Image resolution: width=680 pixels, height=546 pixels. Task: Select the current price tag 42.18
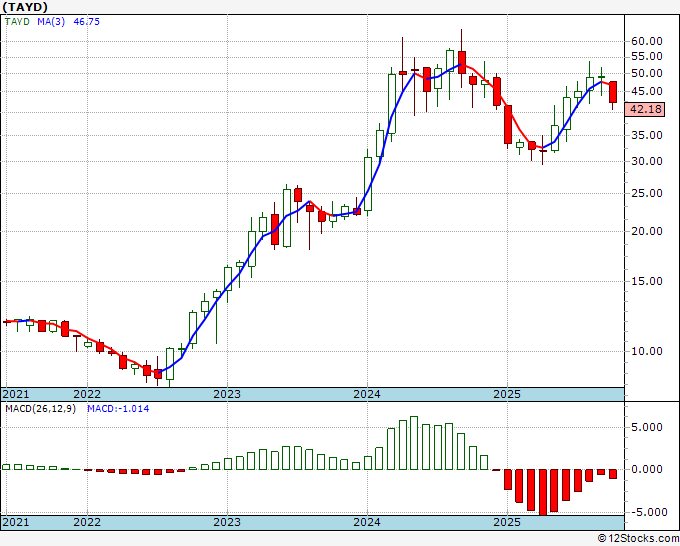coord(645,109)
